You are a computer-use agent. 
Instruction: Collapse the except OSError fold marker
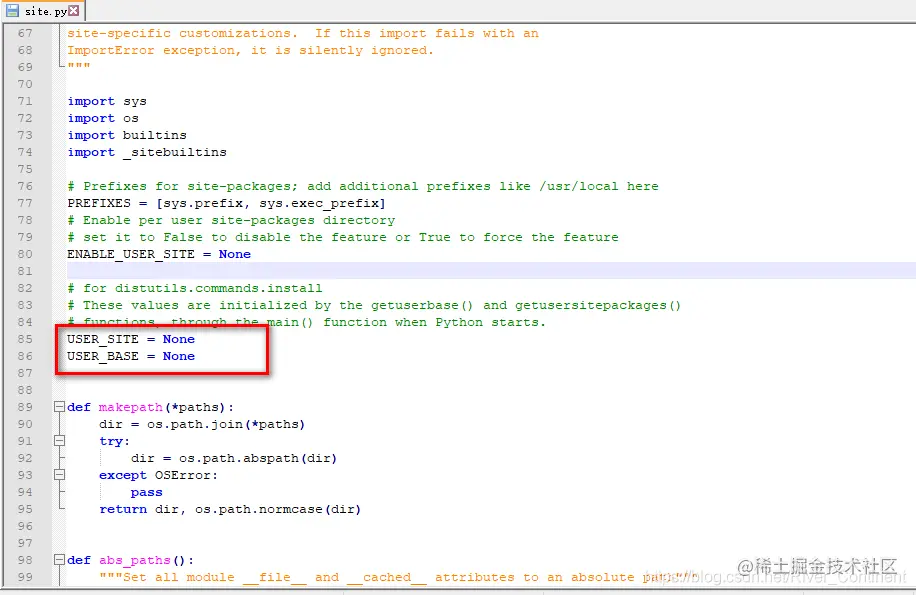point(59,474)
